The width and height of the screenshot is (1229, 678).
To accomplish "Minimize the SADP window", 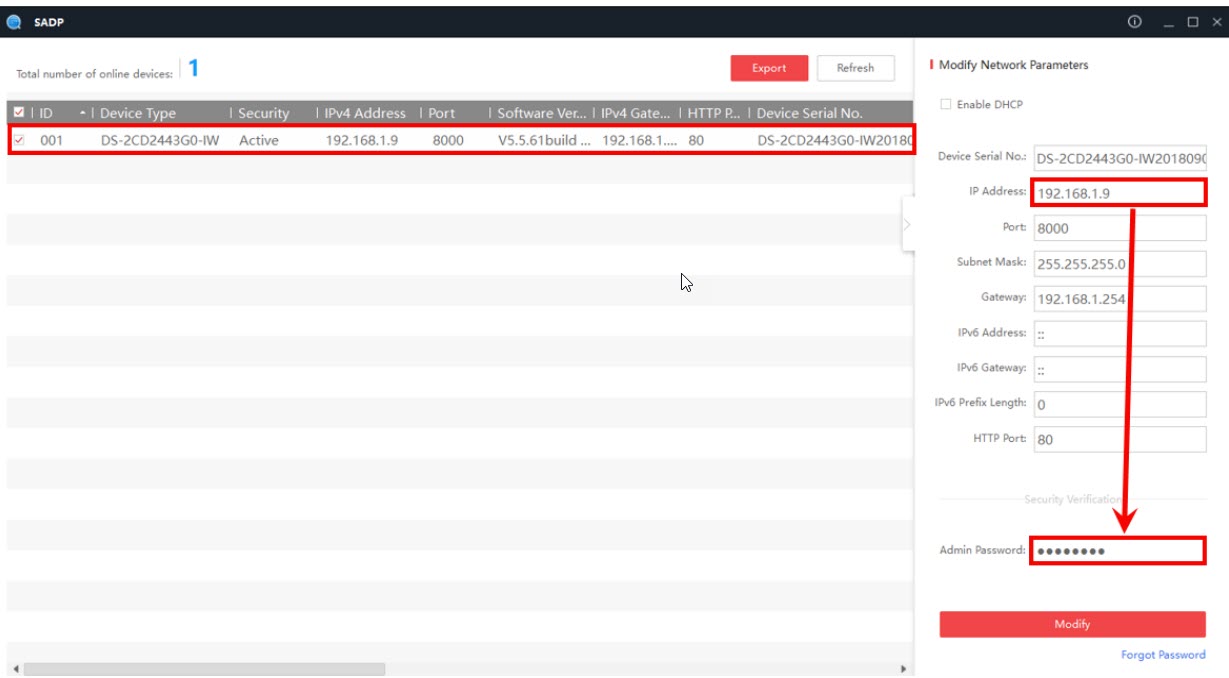I will (1168, 22).
